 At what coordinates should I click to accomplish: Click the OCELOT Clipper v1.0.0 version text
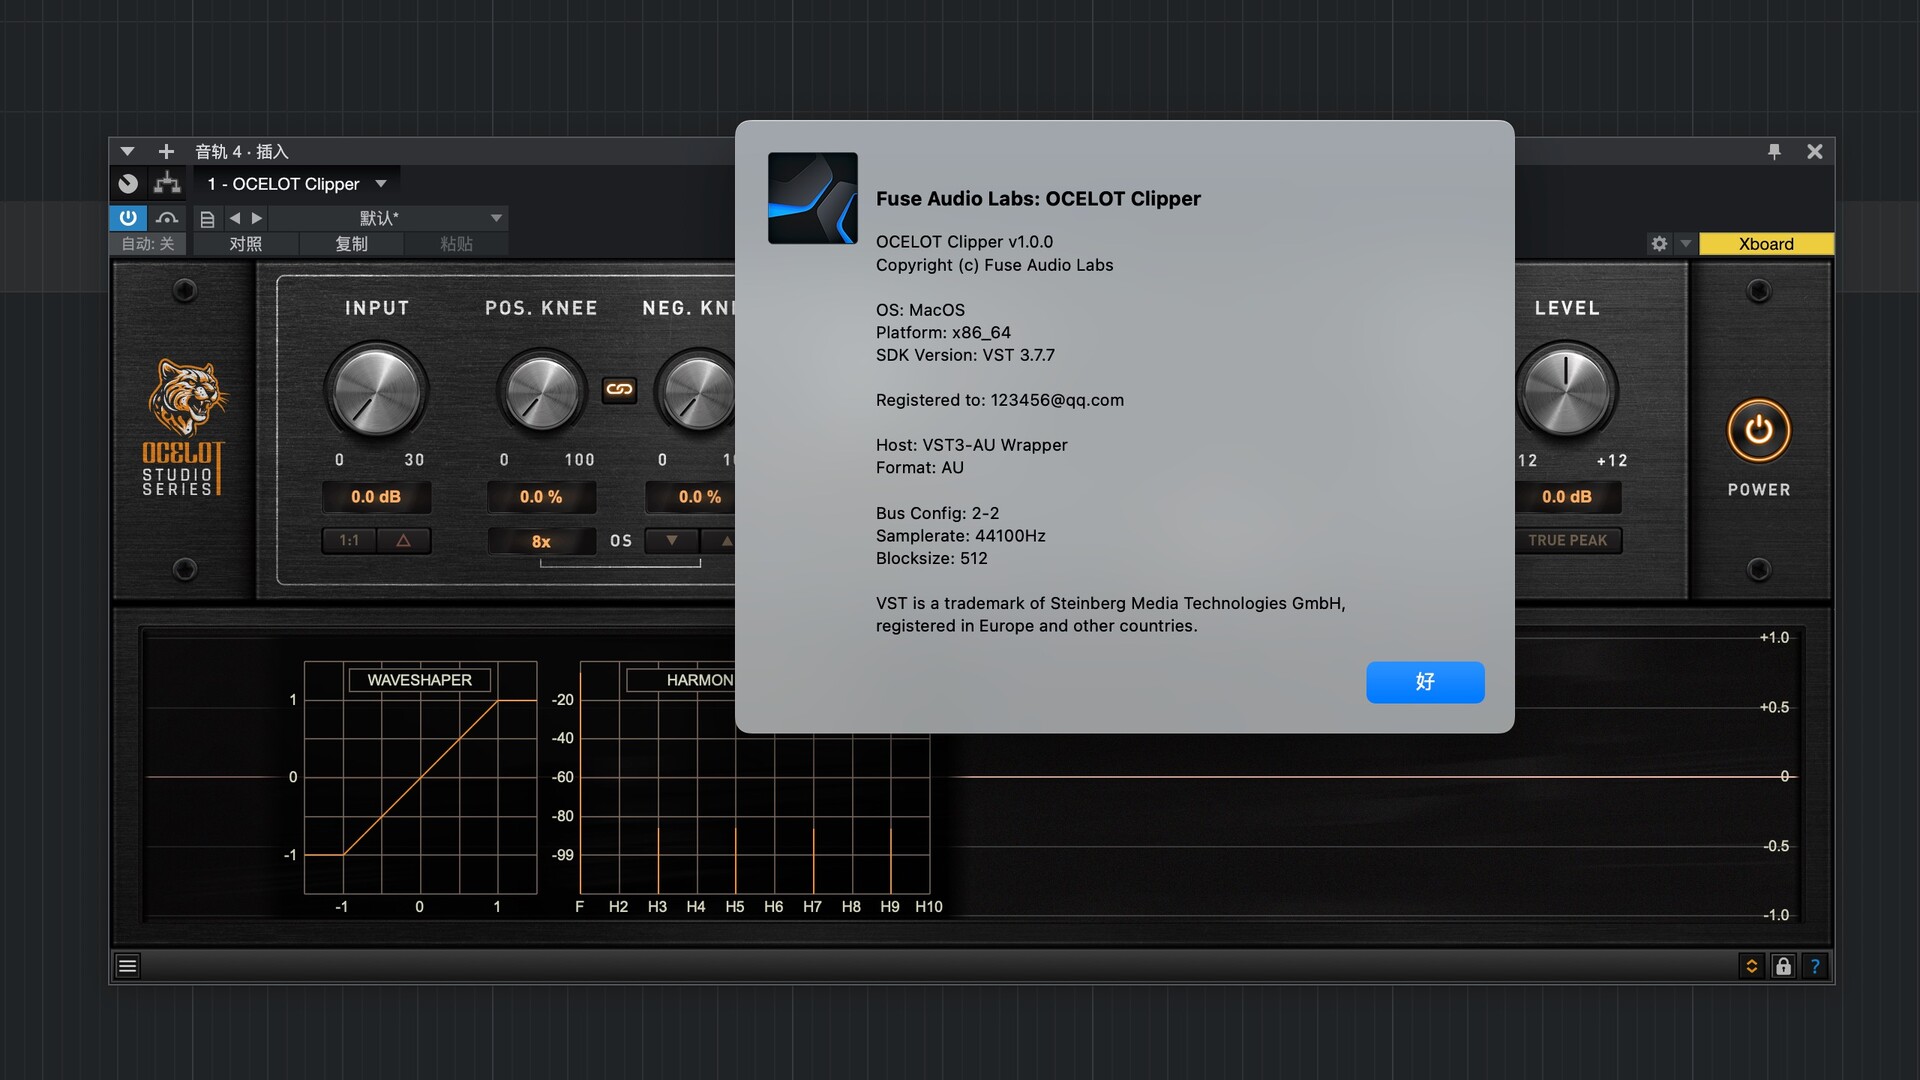(964, 242)
